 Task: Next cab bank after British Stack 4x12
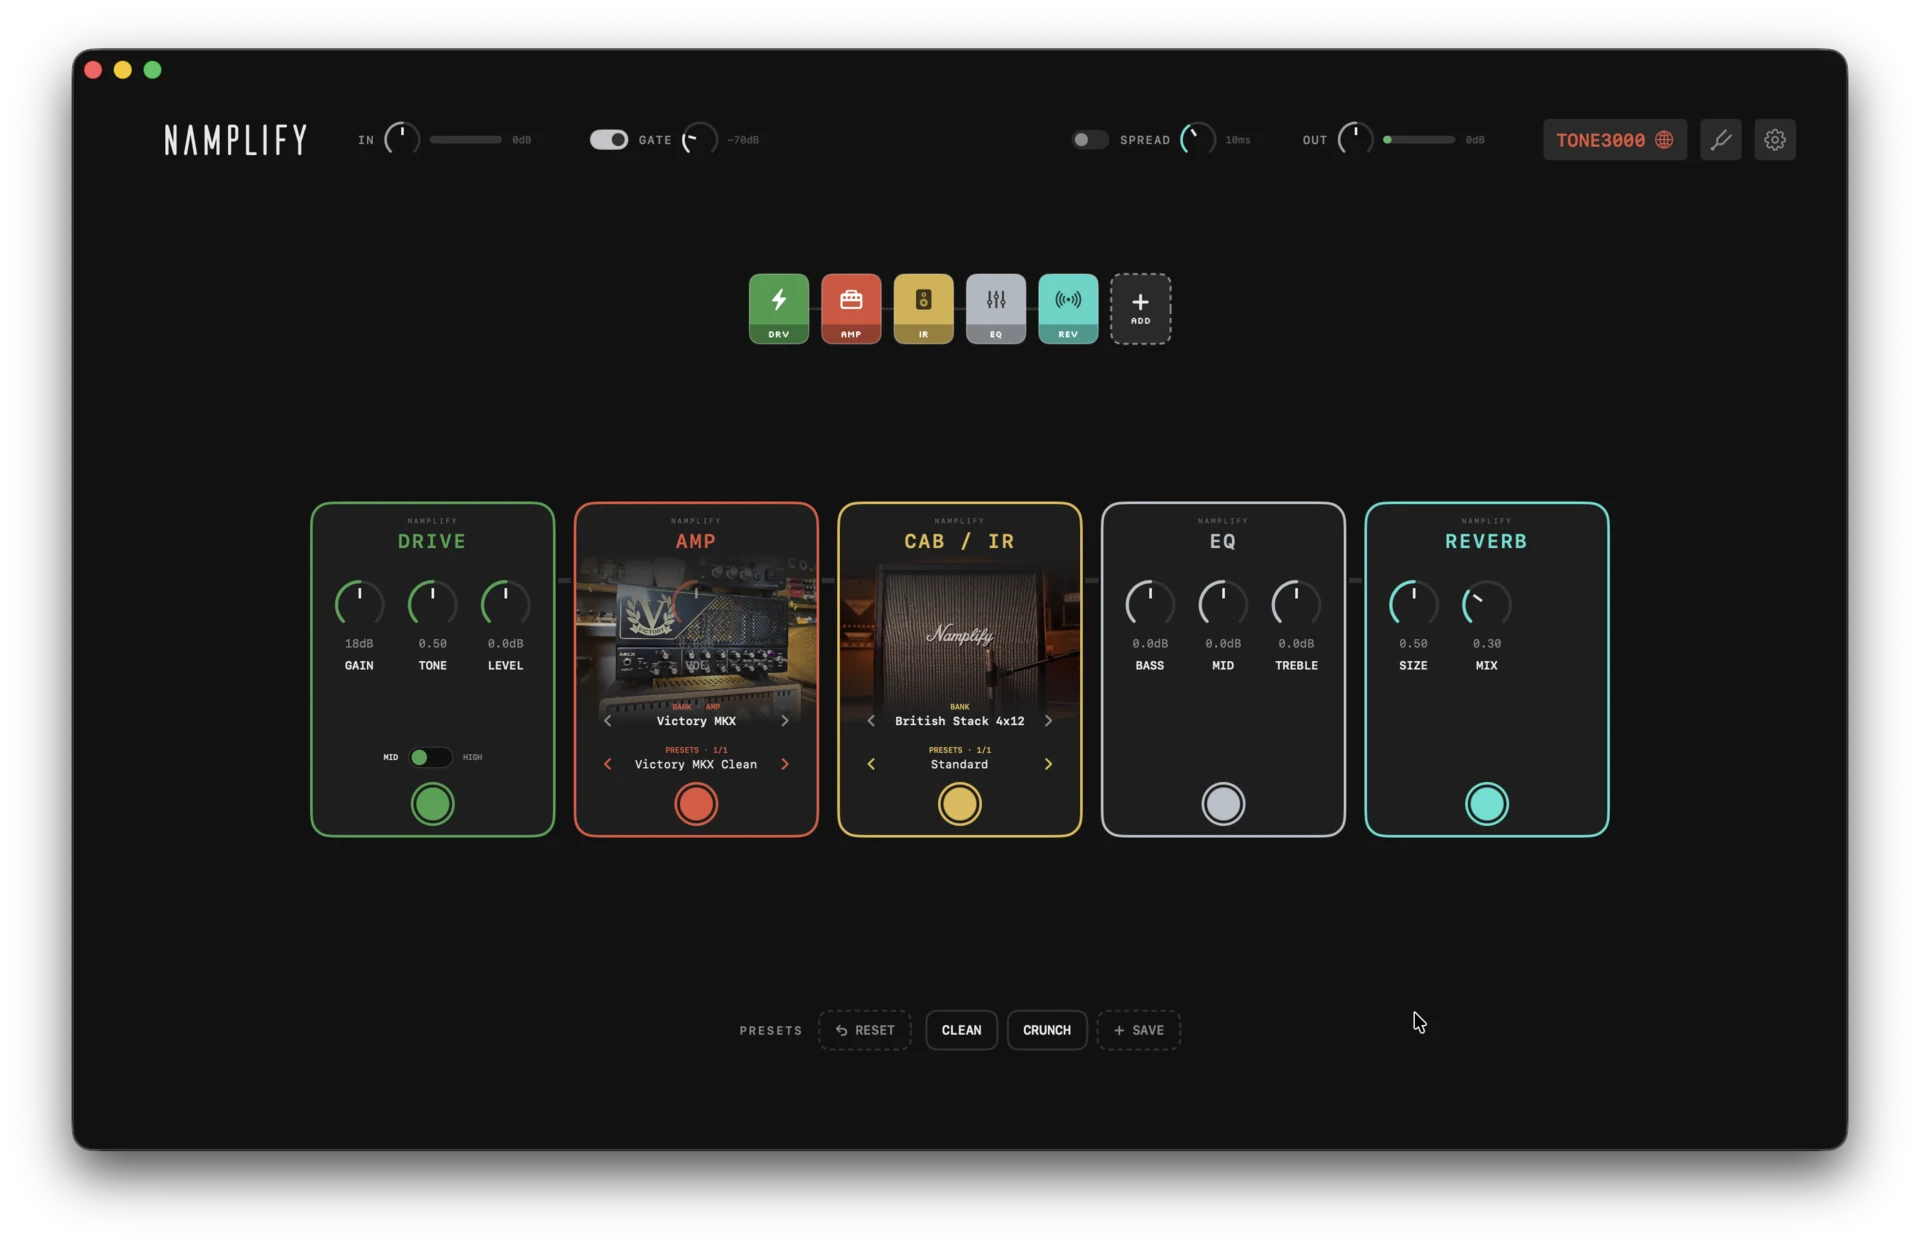[1048, 721]
